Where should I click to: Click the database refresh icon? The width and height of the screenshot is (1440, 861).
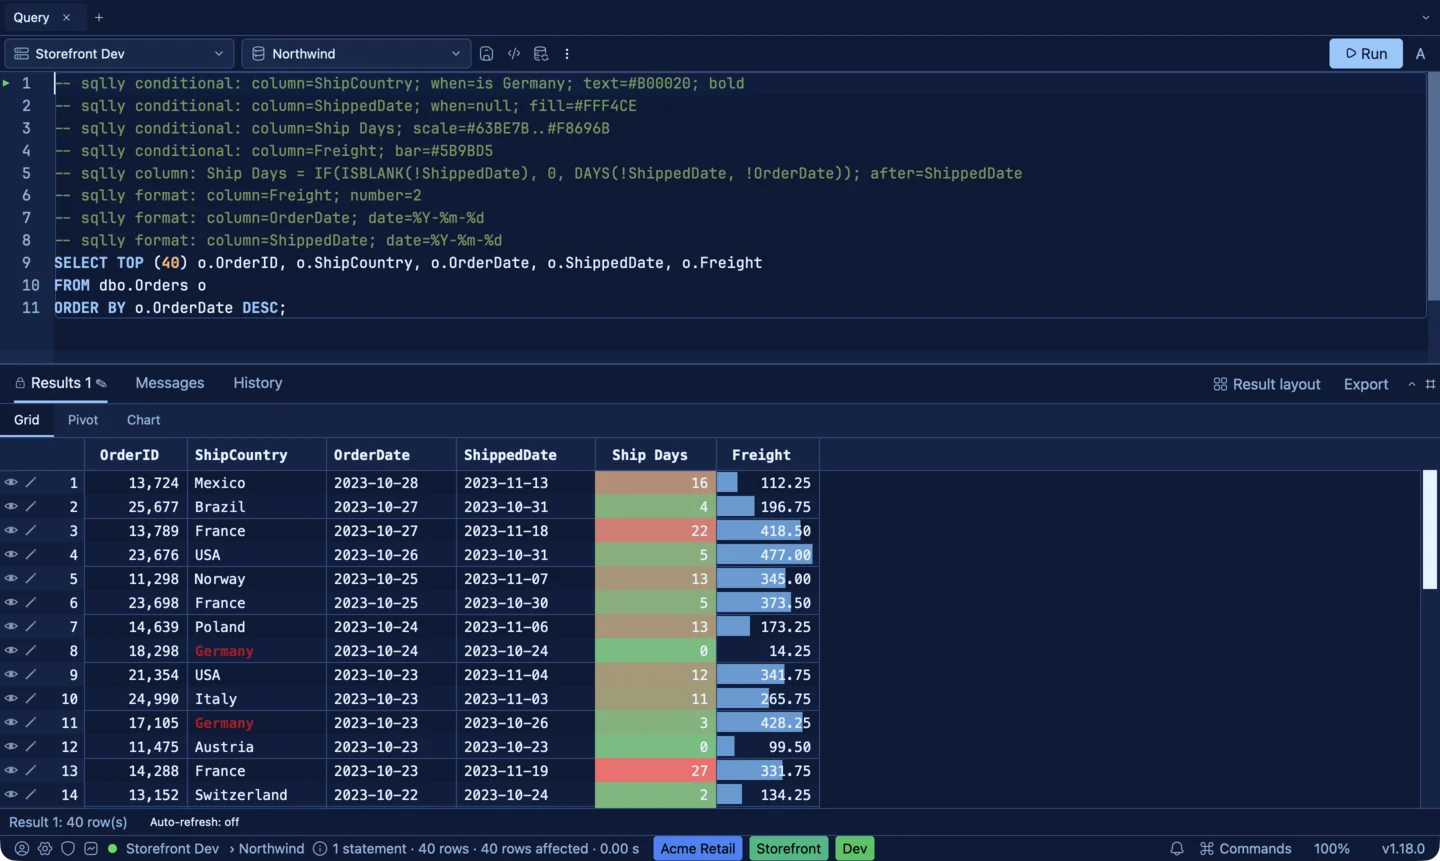[541, 54]
